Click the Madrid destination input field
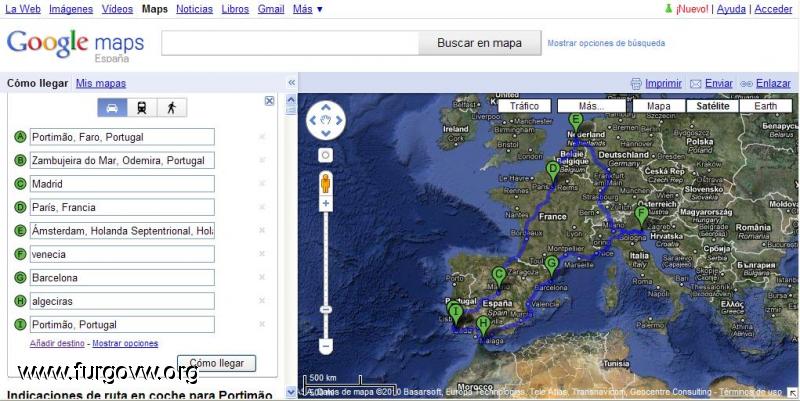Screen dimensions: 800x401 [x=122, y=184]
